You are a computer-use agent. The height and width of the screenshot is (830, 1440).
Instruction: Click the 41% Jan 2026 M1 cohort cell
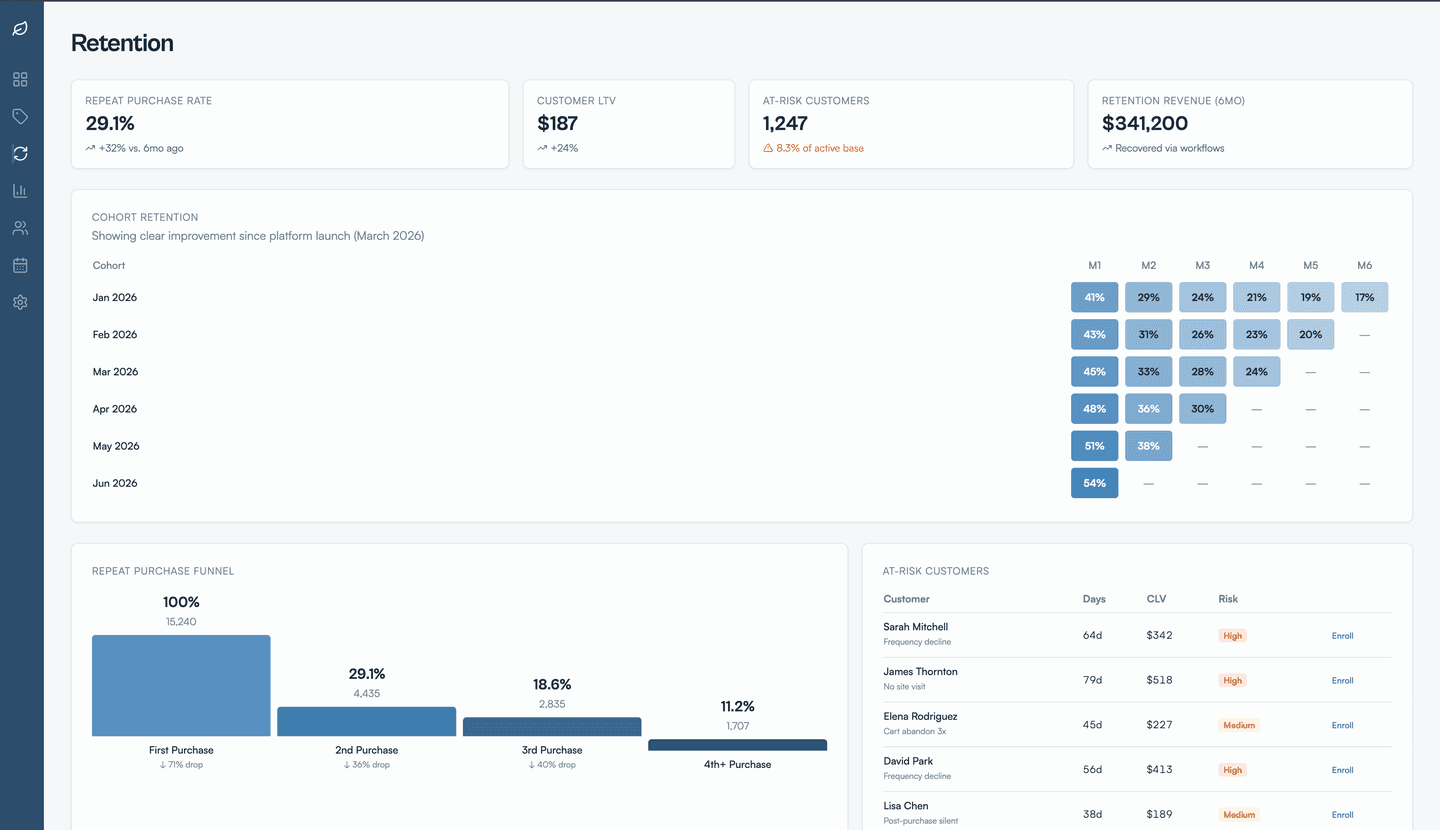point(1094,297)
